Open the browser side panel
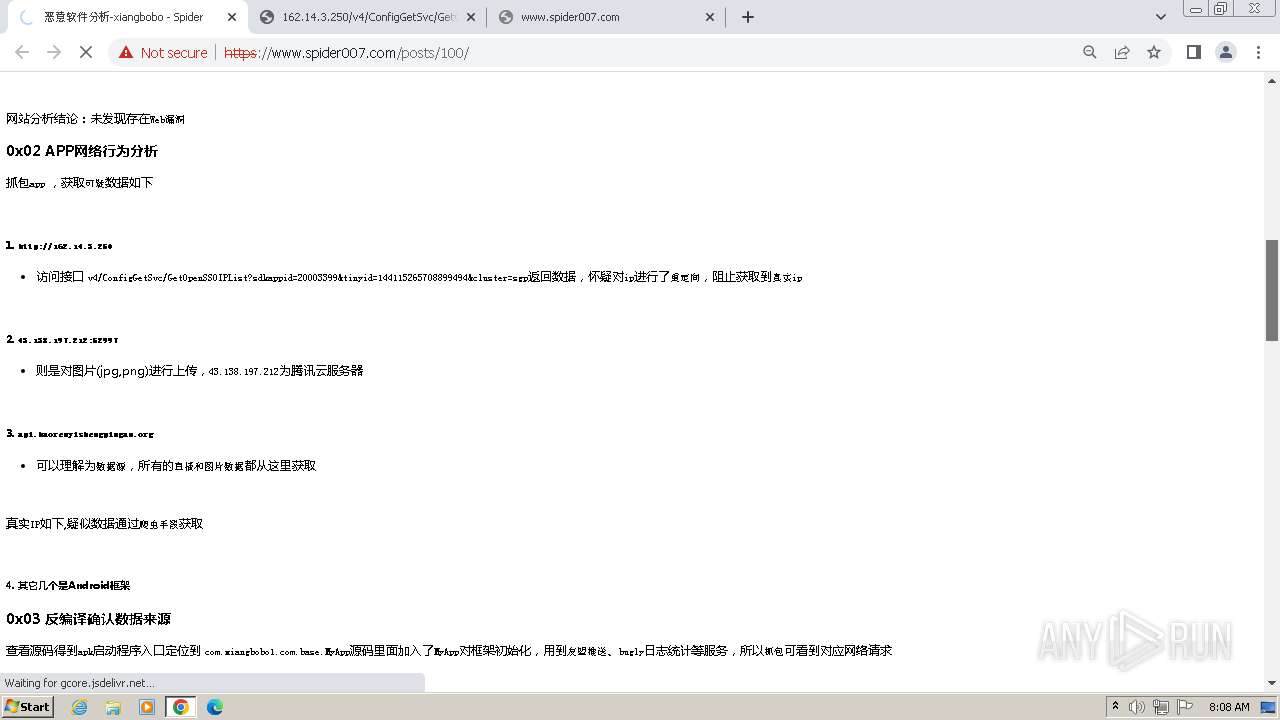This screenshot has height=720, width=1280. point(1194,52)
